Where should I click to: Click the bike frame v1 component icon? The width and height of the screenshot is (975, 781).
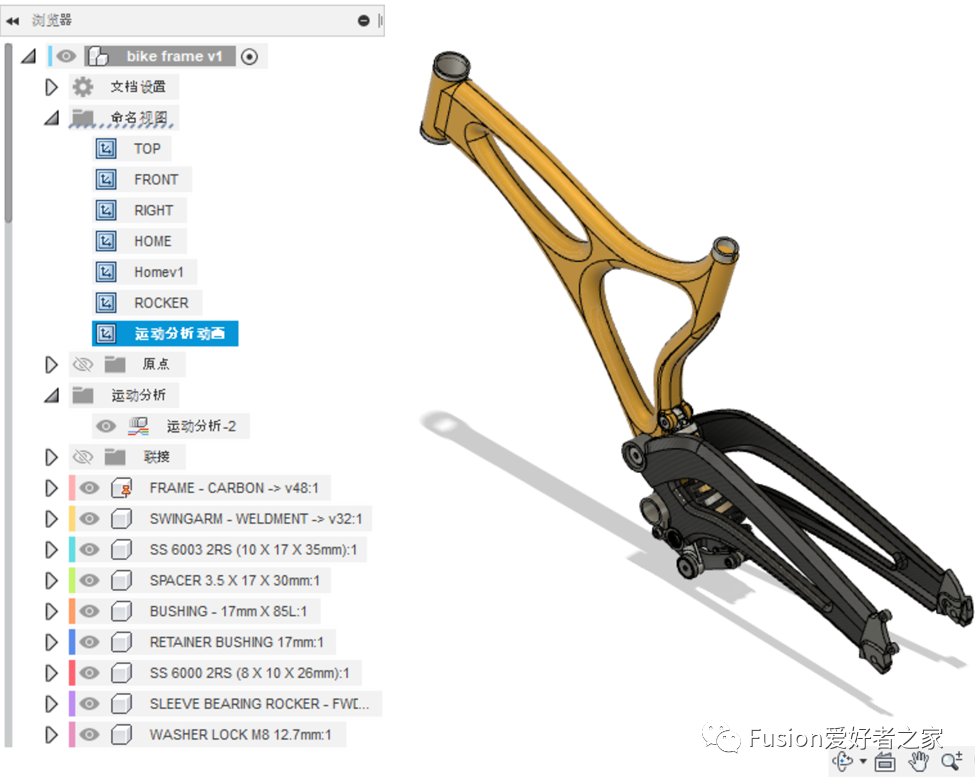pos(98,56)
